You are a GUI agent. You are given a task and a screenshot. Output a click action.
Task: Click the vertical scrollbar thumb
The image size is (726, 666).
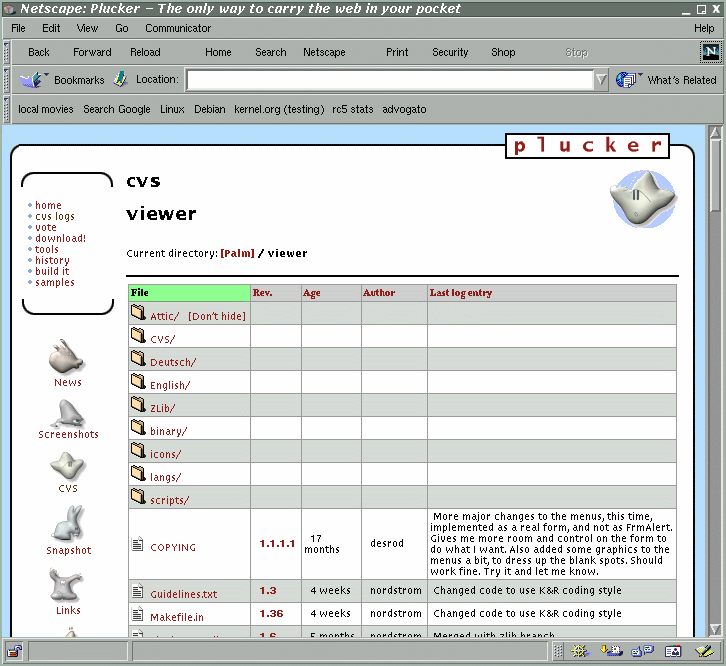tap(715, 175)
